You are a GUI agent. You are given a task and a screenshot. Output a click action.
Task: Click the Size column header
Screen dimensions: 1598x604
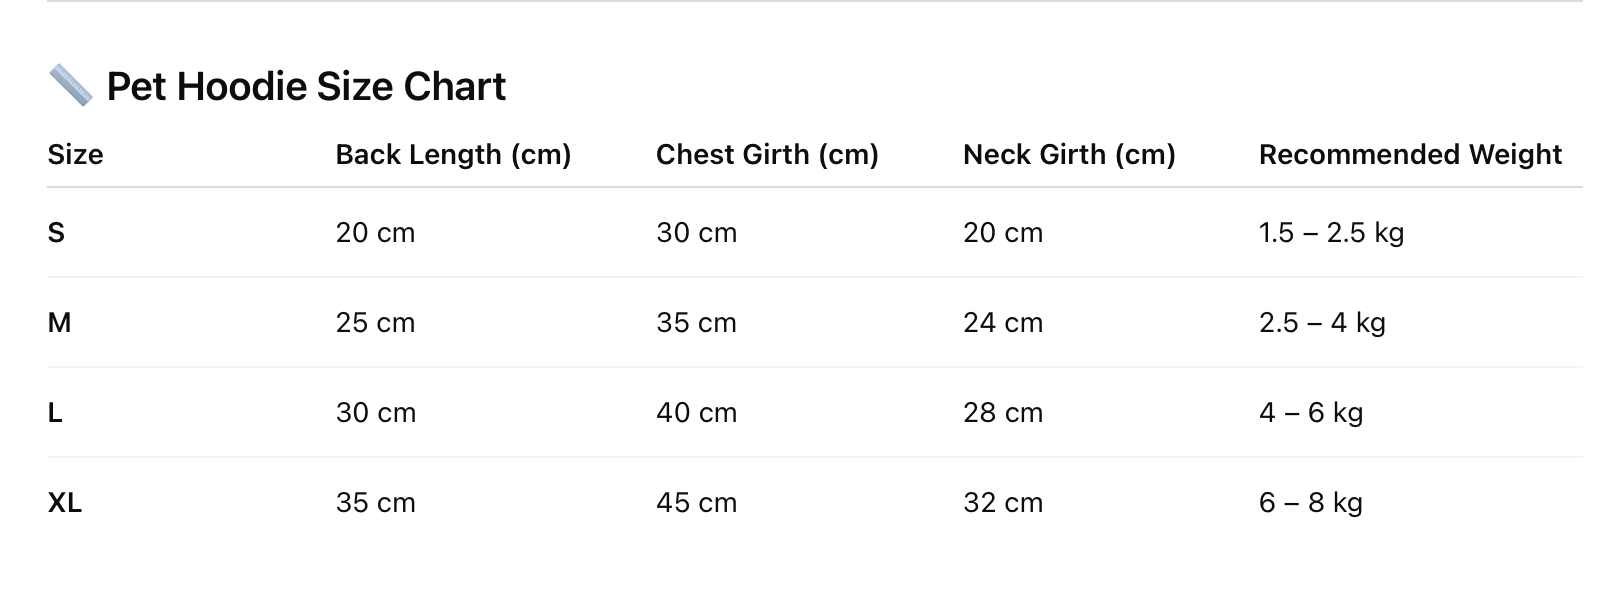pos(75,155)
